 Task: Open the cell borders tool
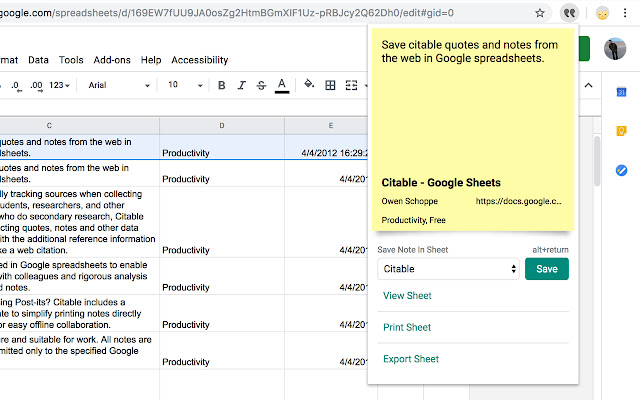[331, 85]
